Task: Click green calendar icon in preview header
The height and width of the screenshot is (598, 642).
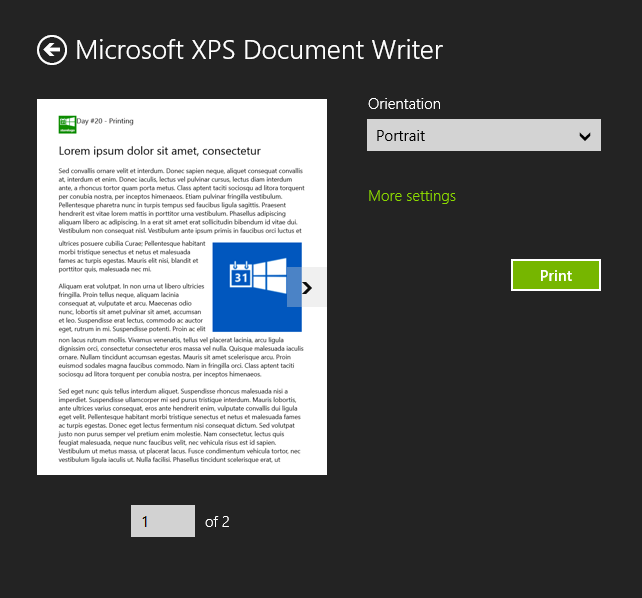Action: click(68, 123)
